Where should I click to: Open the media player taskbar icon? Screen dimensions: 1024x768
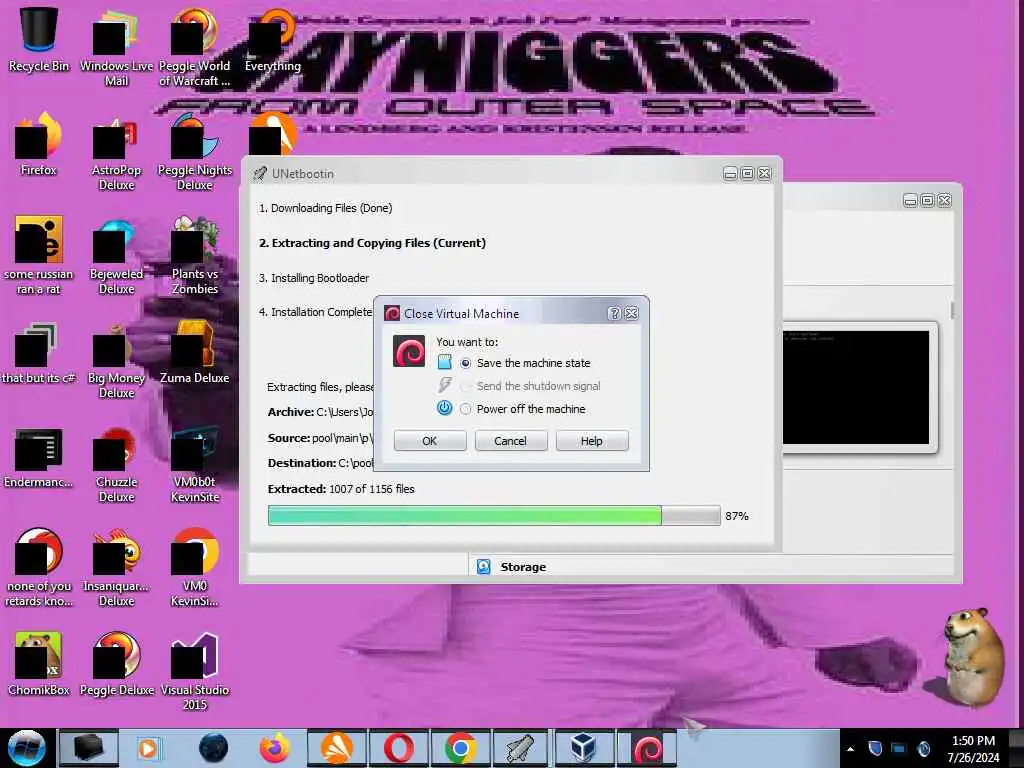[148, 748]
